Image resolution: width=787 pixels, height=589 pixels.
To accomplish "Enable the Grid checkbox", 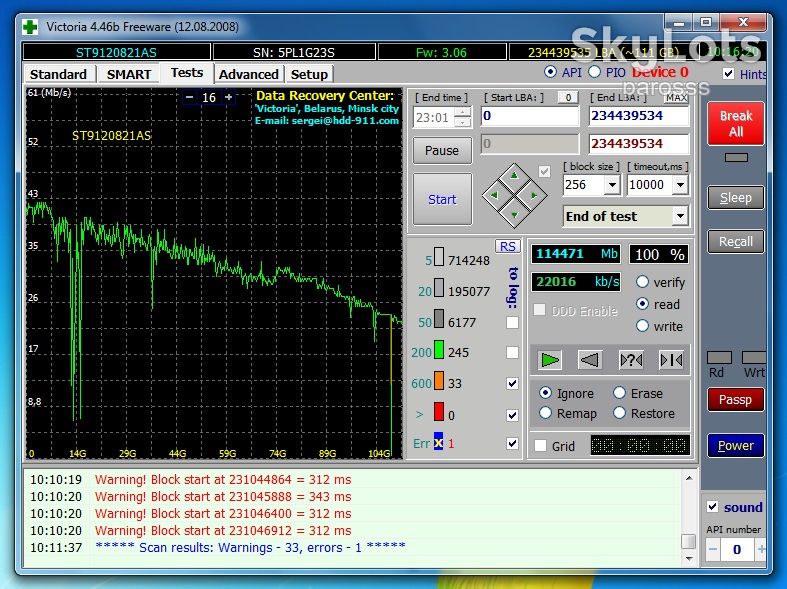I will (541, 446).
